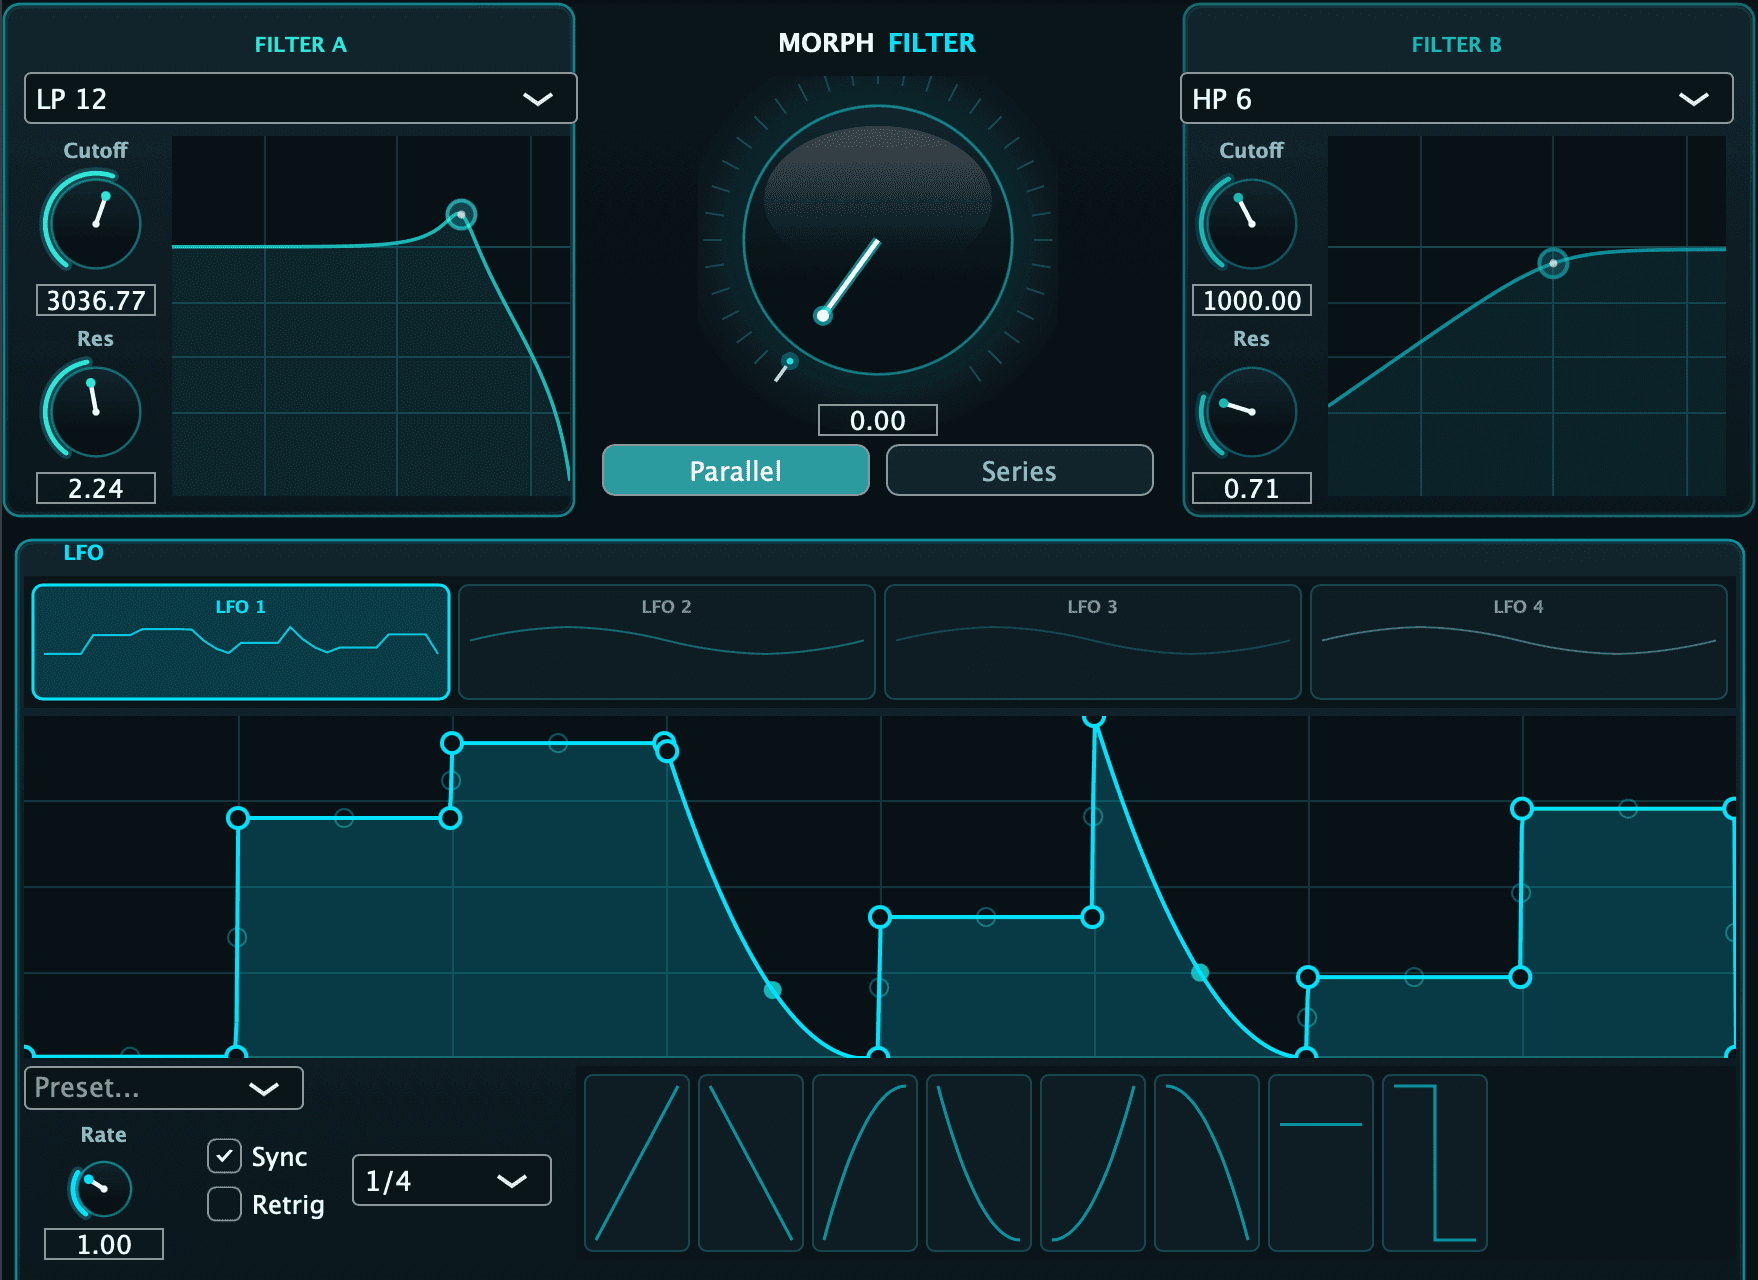
Task: Enable the Sync checkbox
Action: tap(224, 1156)
